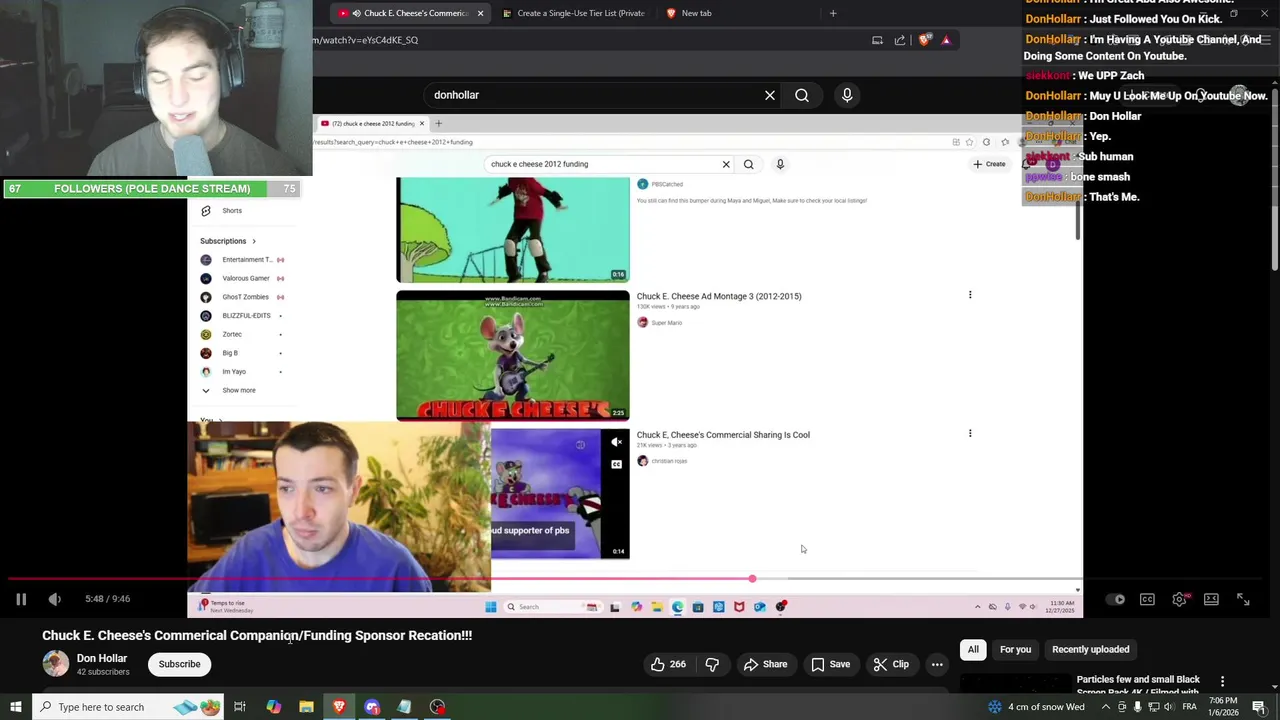This screenshot has height=720, width=1280.
Task: Click the inner YouTube Create button
Action: pos(990,164)
